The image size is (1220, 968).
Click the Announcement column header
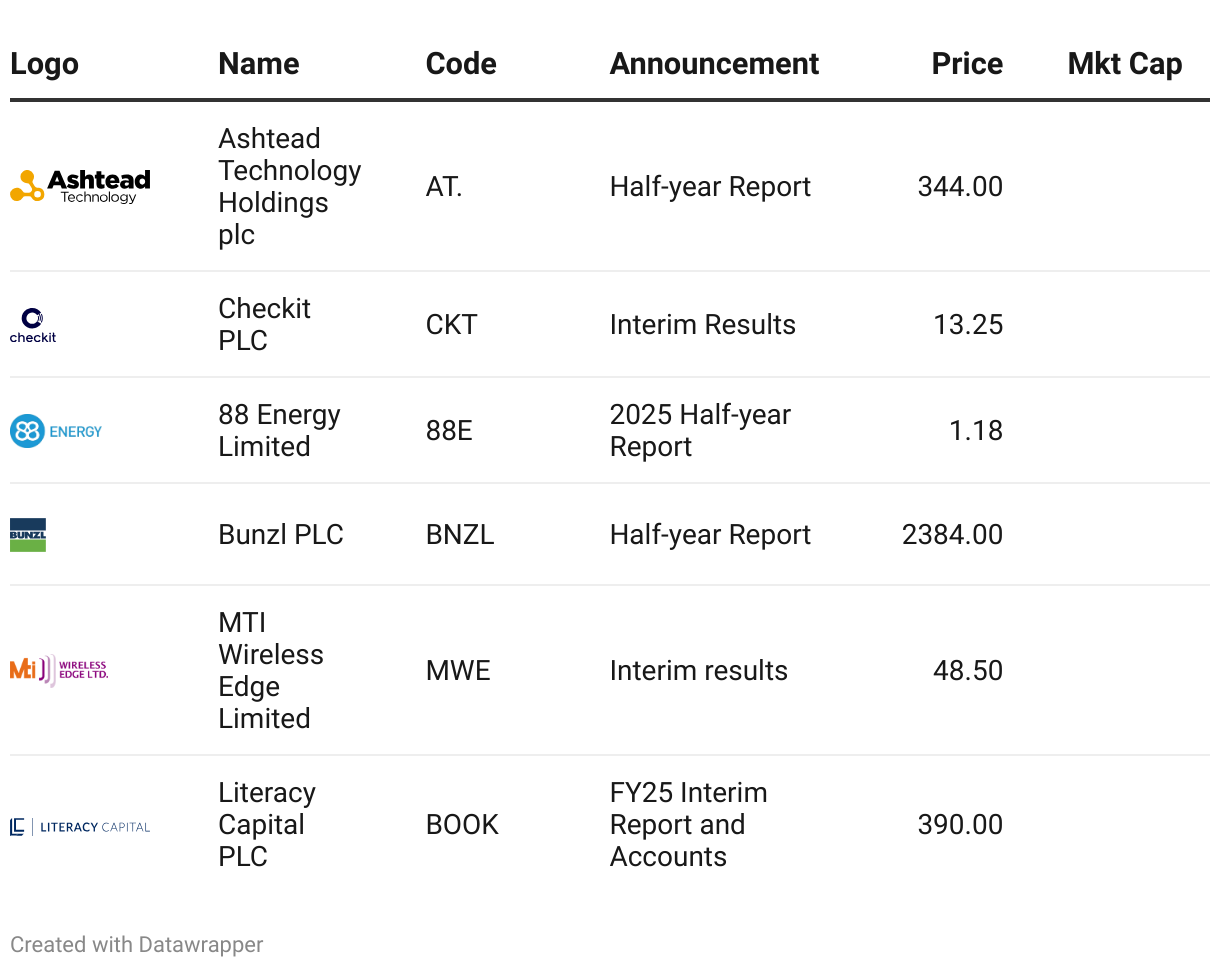[x=714, y=64]
